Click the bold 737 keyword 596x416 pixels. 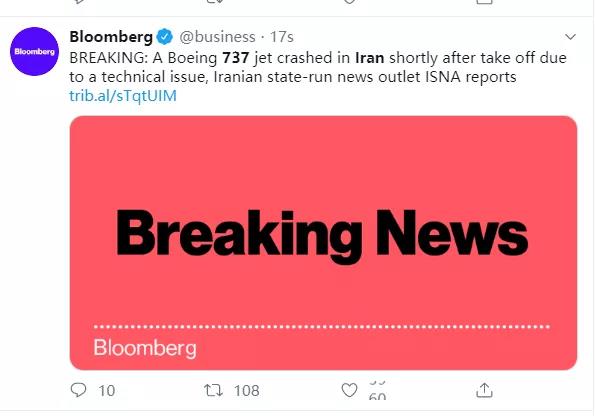point(235,58)
